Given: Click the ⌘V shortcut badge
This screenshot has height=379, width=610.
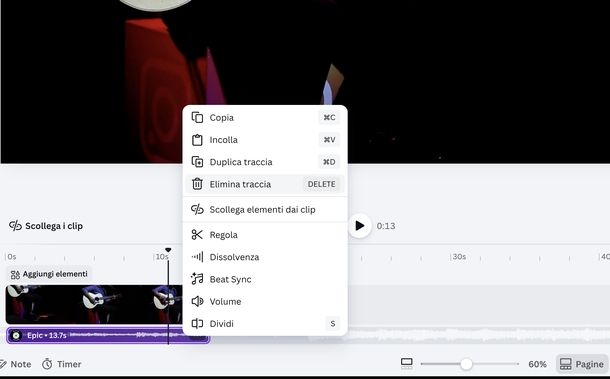Looking at the screenshot, I should (329, 140).
